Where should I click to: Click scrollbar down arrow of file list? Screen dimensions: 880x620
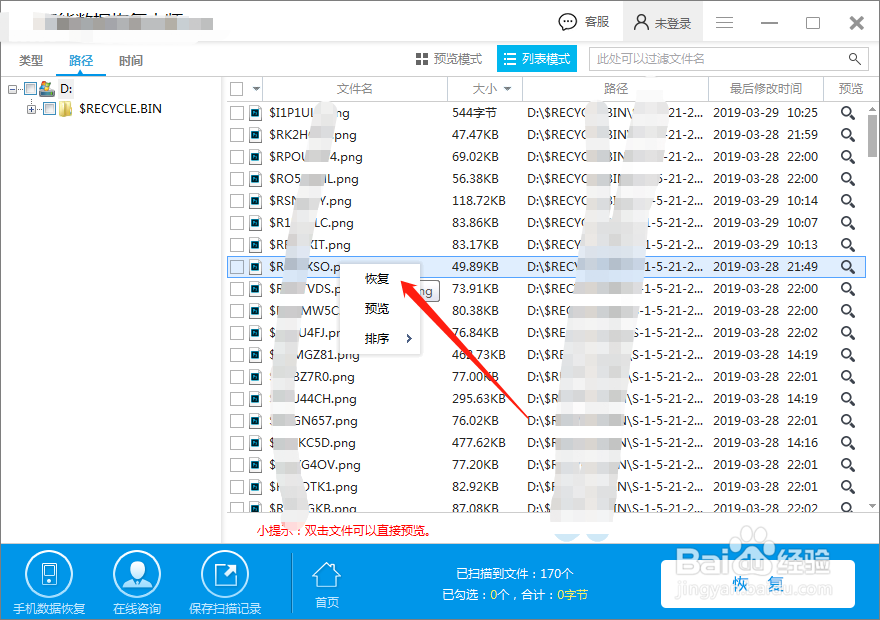(x=872, y=506)
